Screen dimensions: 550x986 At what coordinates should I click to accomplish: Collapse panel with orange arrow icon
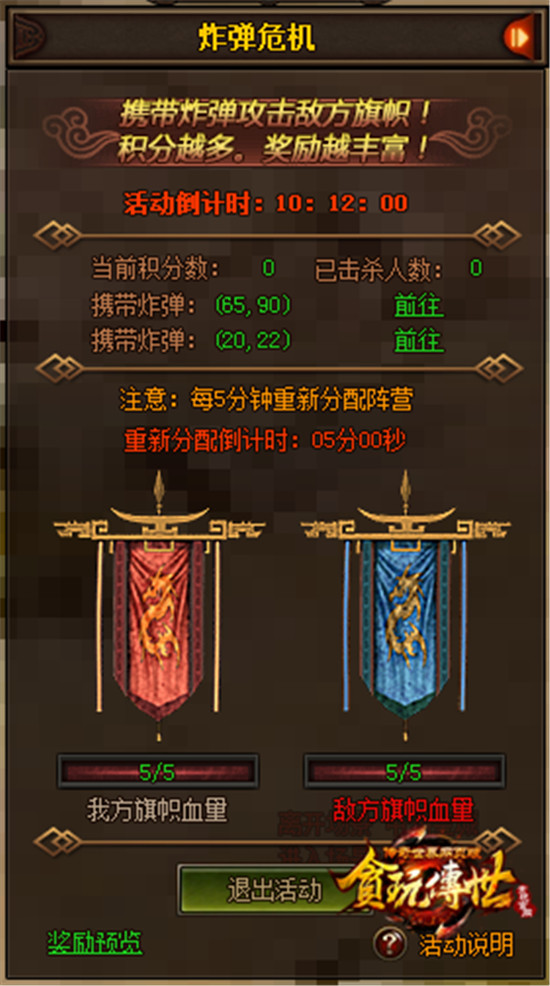519,37
